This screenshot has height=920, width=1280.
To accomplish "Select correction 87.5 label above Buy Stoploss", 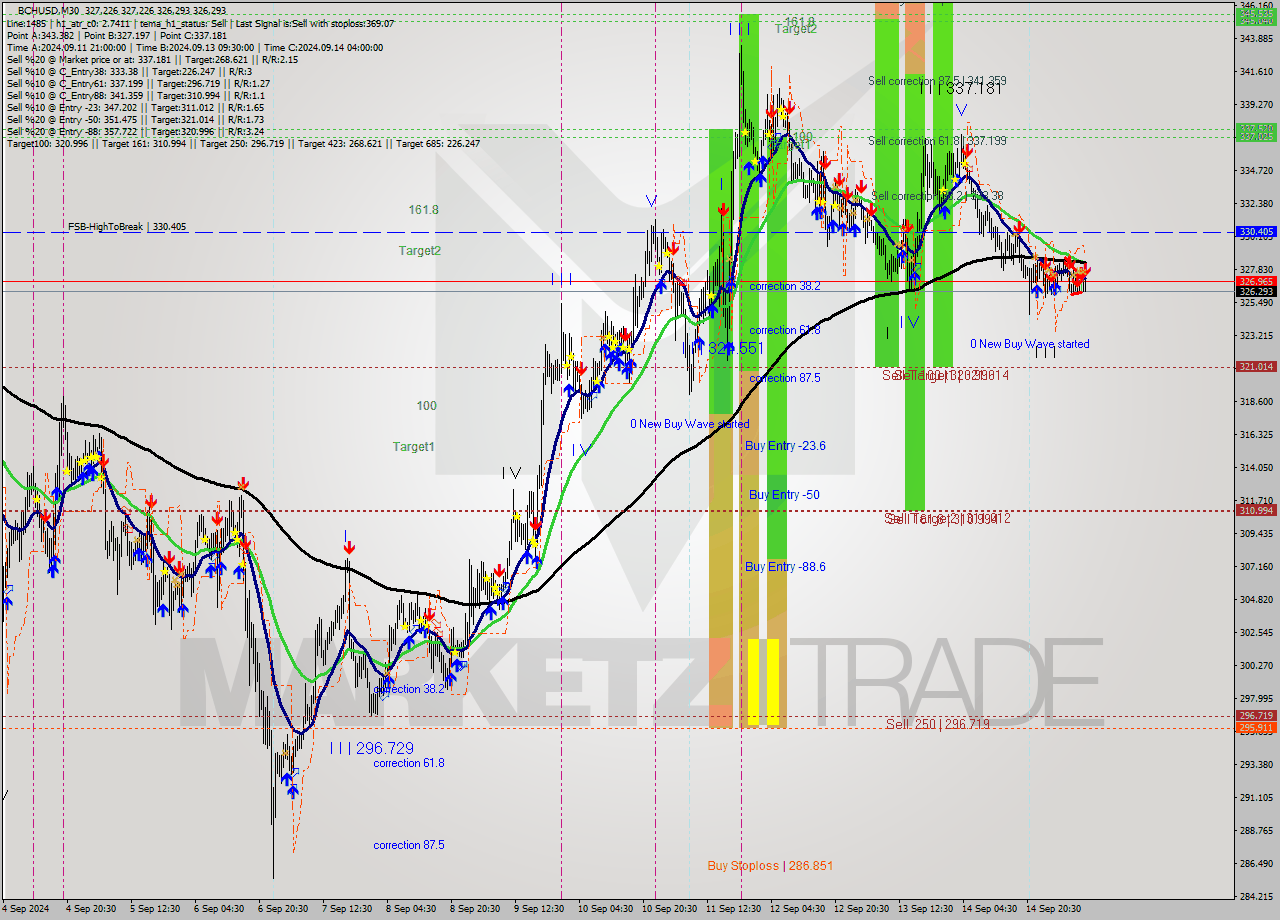I will click(409, 845).
